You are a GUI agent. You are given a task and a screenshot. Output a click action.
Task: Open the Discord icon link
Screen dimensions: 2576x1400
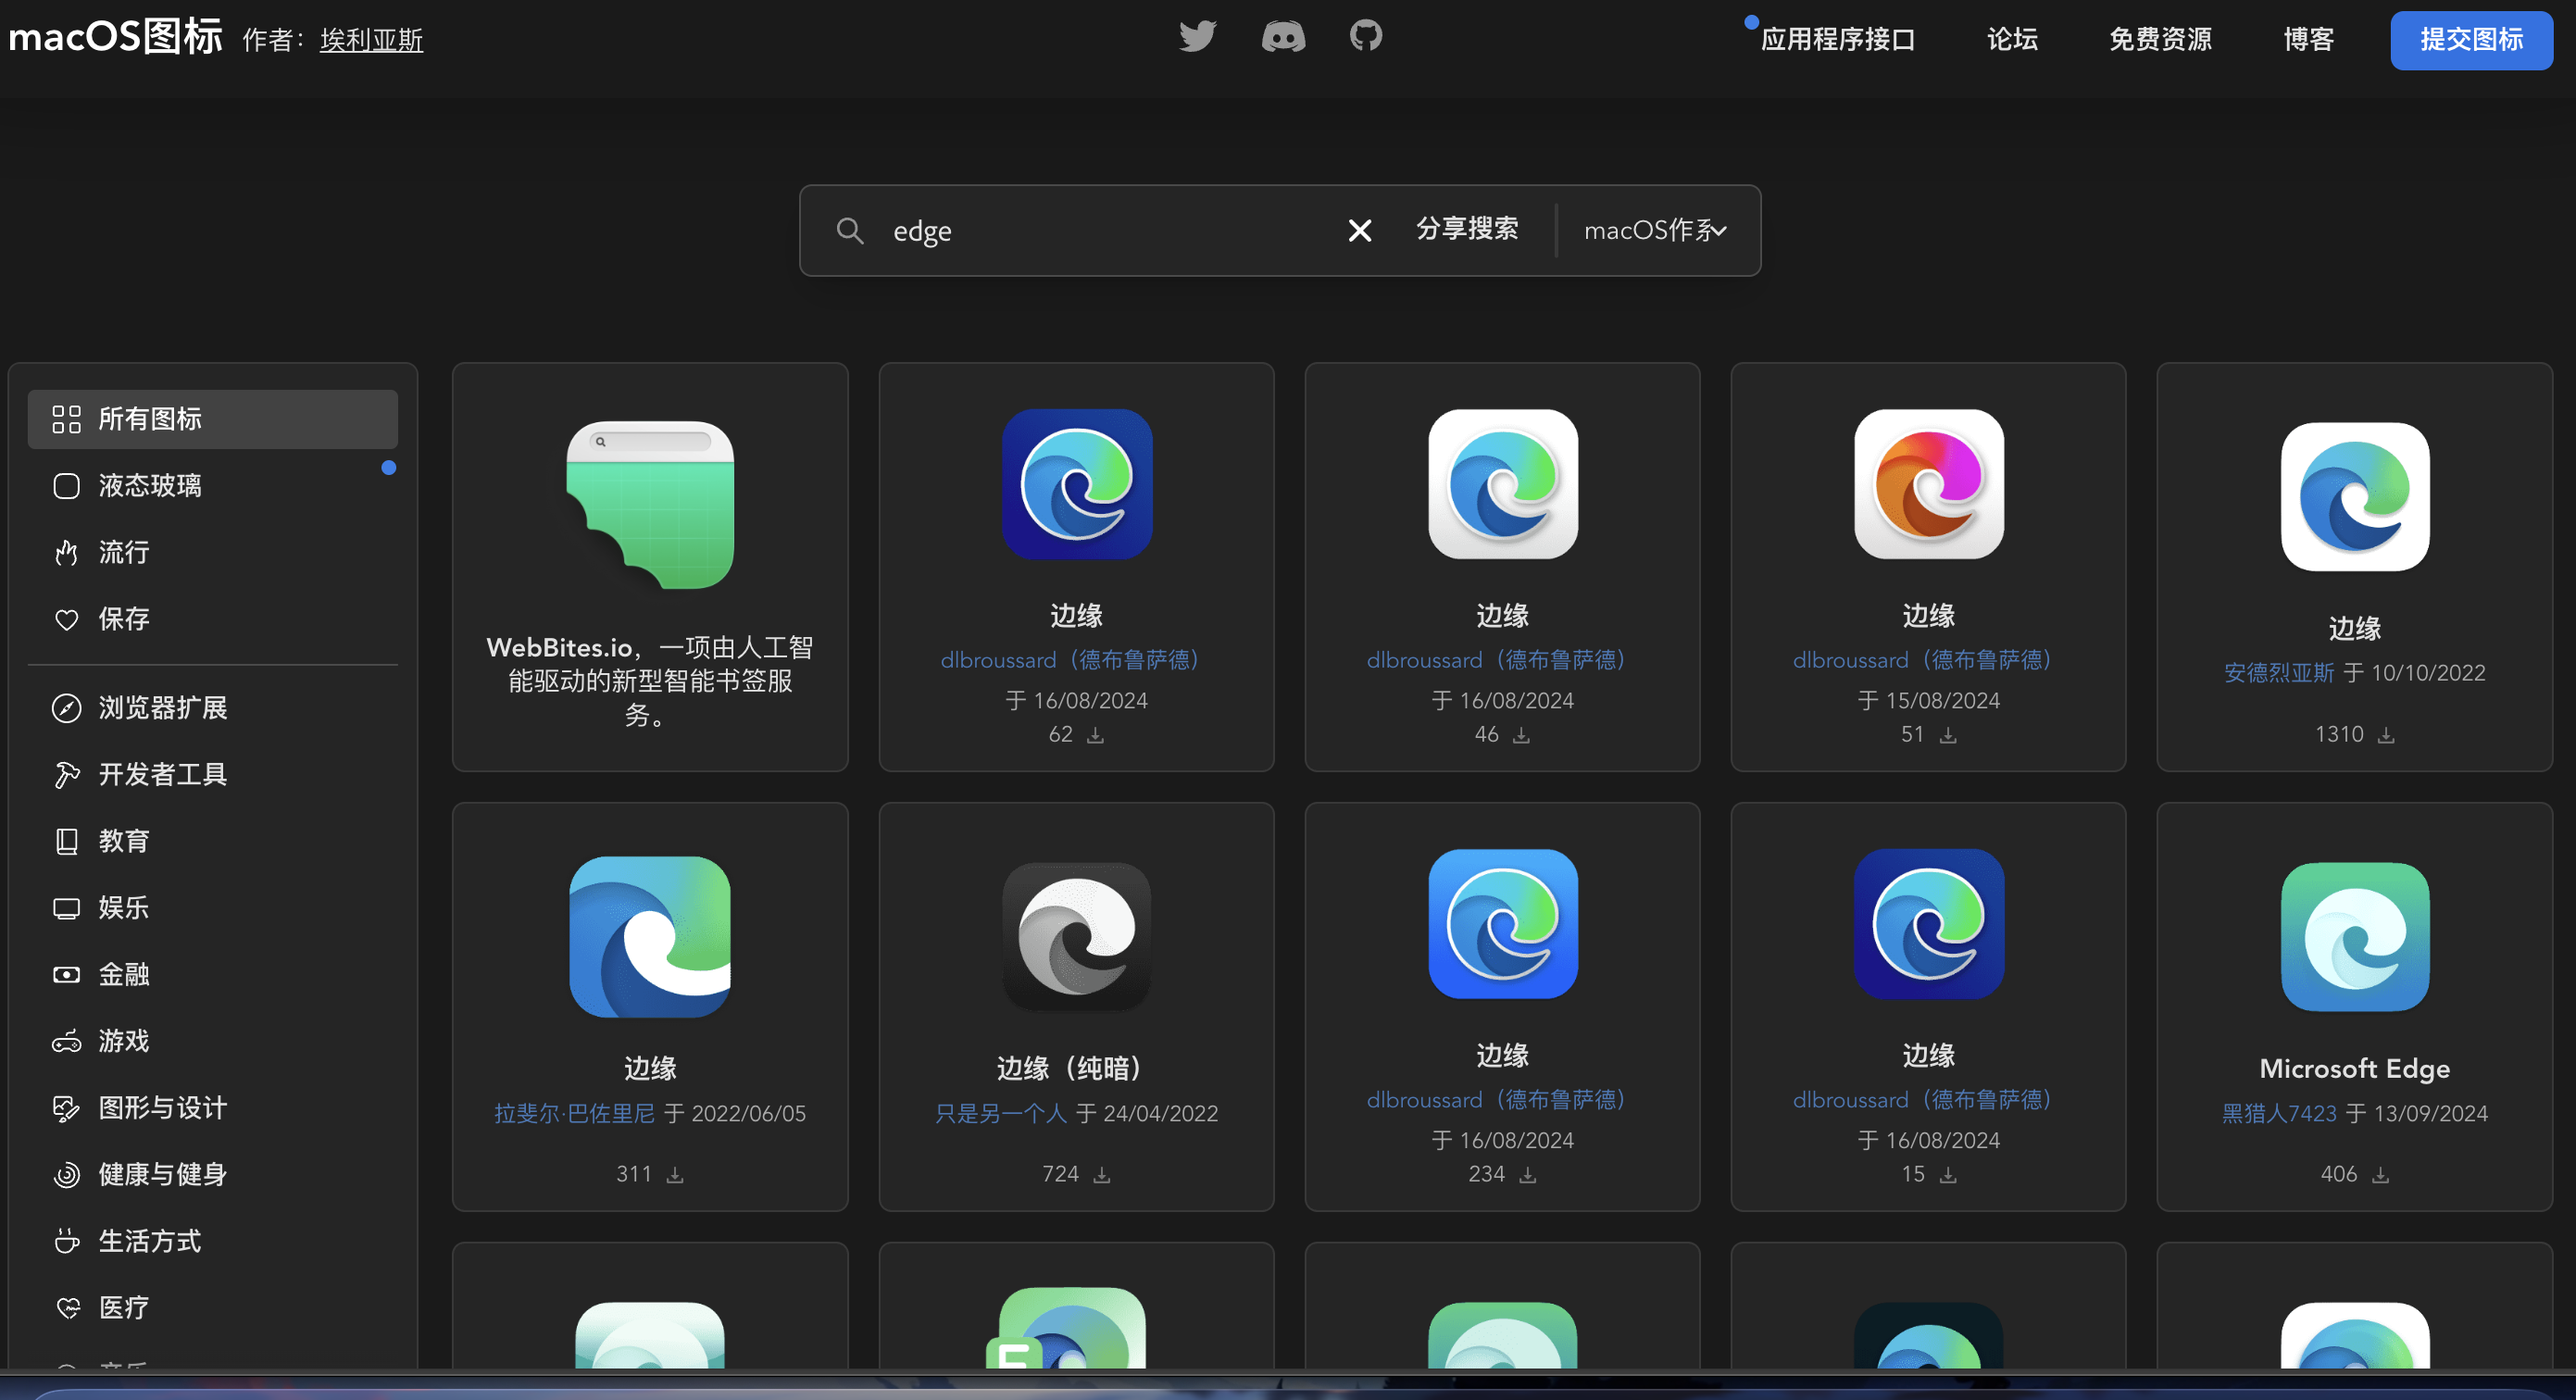[1283, 37]
